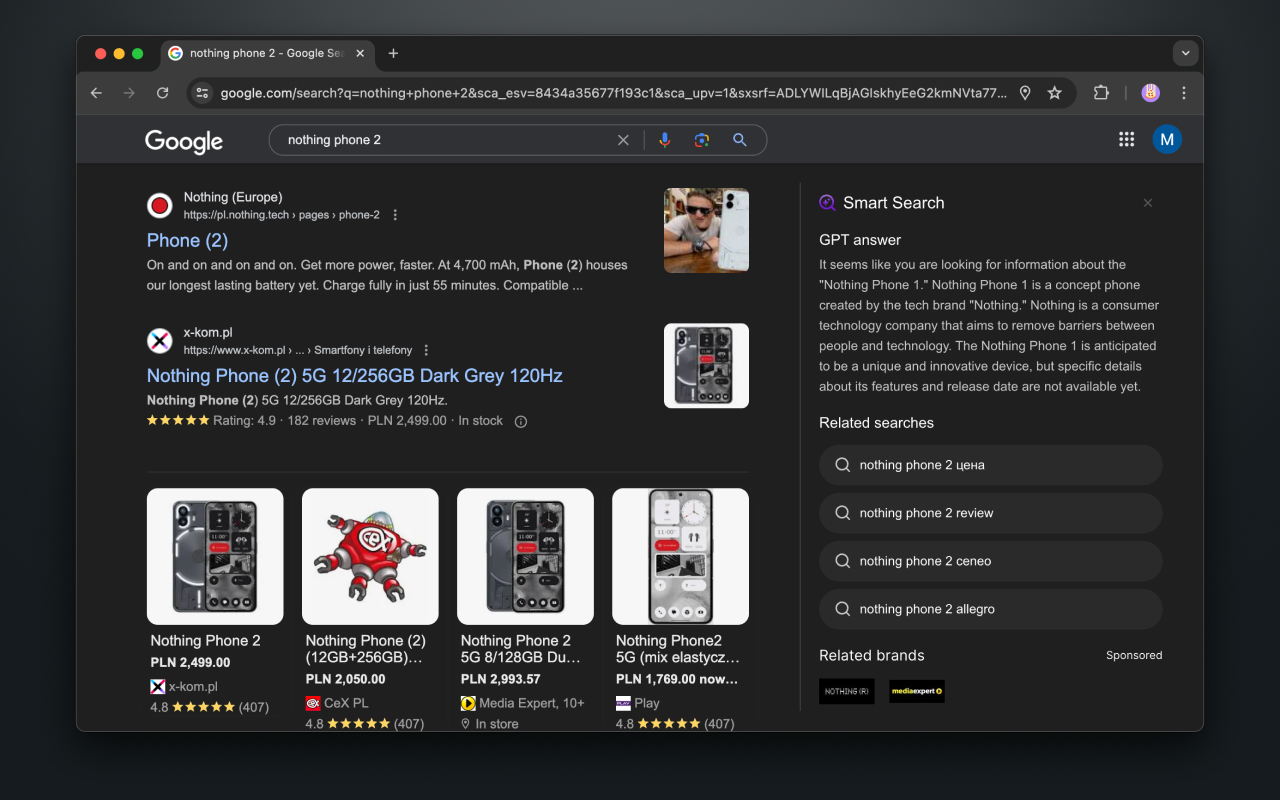Expand the tab search dropdown arrow
Screen dimensions: 1280x800
1185,53
